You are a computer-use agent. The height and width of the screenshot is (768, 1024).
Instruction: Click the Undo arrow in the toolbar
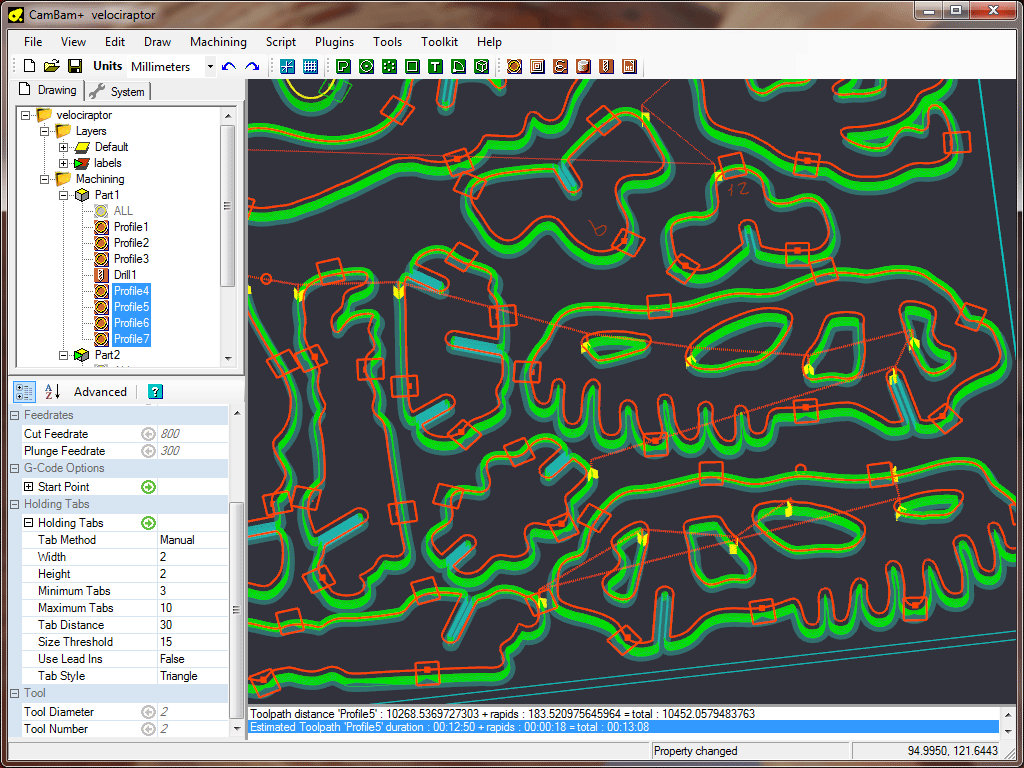click(229, 67)
